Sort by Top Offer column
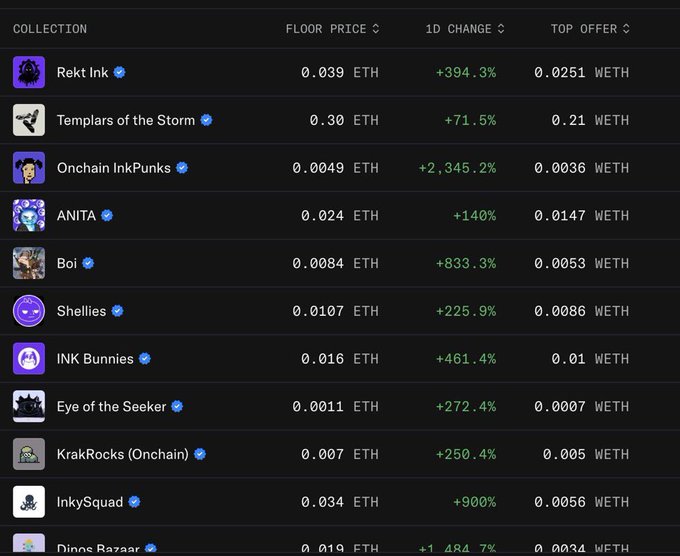 point(590,29)
